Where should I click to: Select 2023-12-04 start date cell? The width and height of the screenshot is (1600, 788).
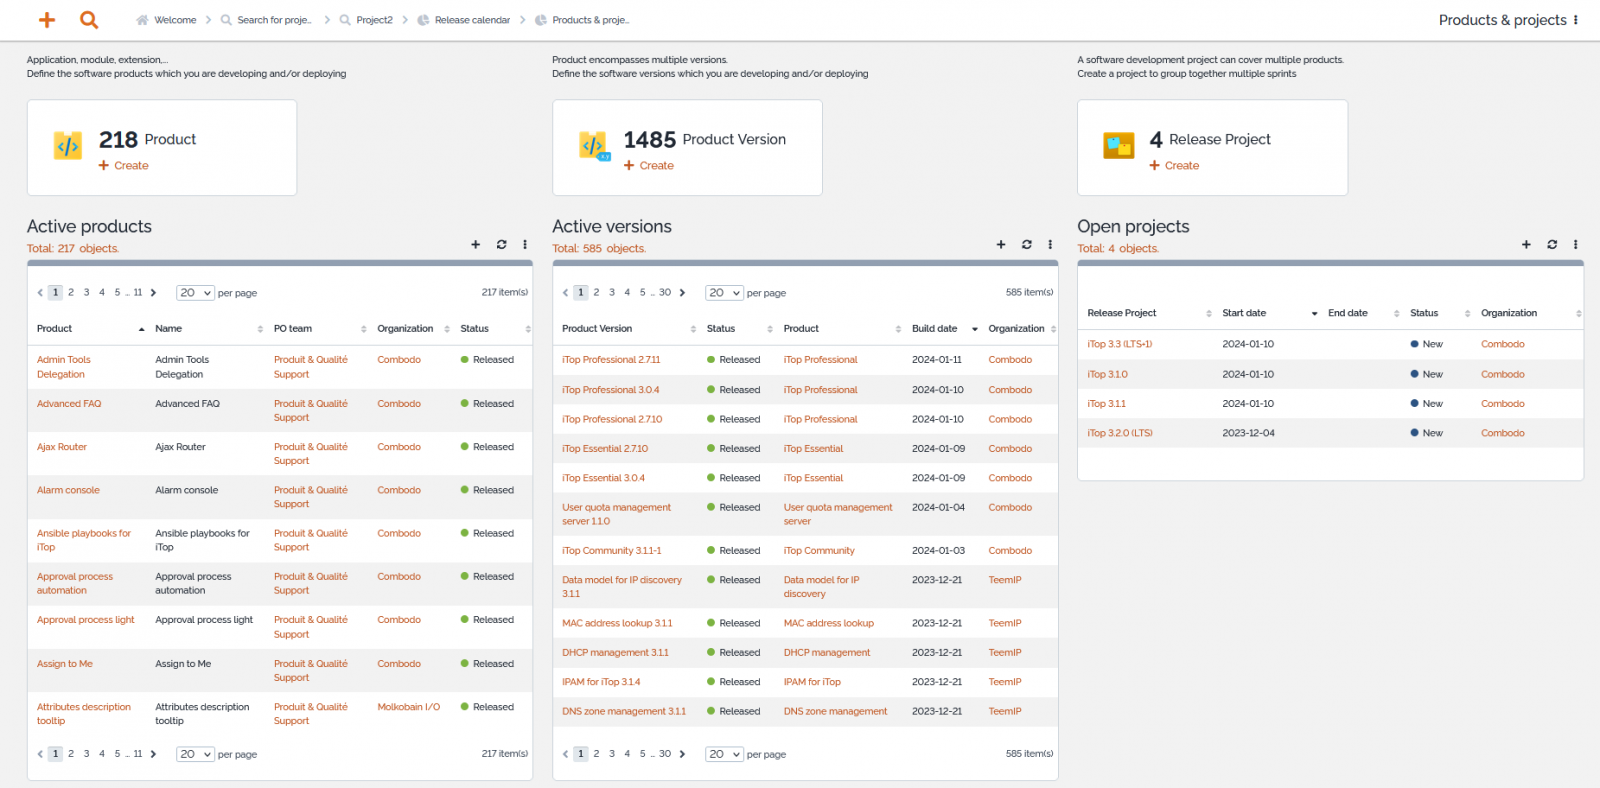(x=1248, y=433)
